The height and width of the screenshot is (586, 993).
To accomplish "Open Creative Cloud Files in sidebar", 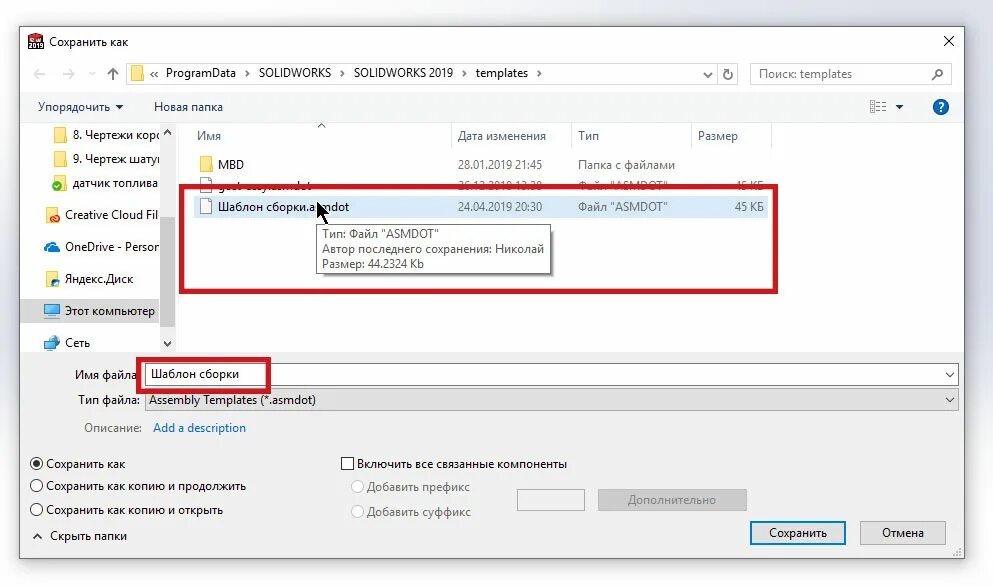I will 102,215.
